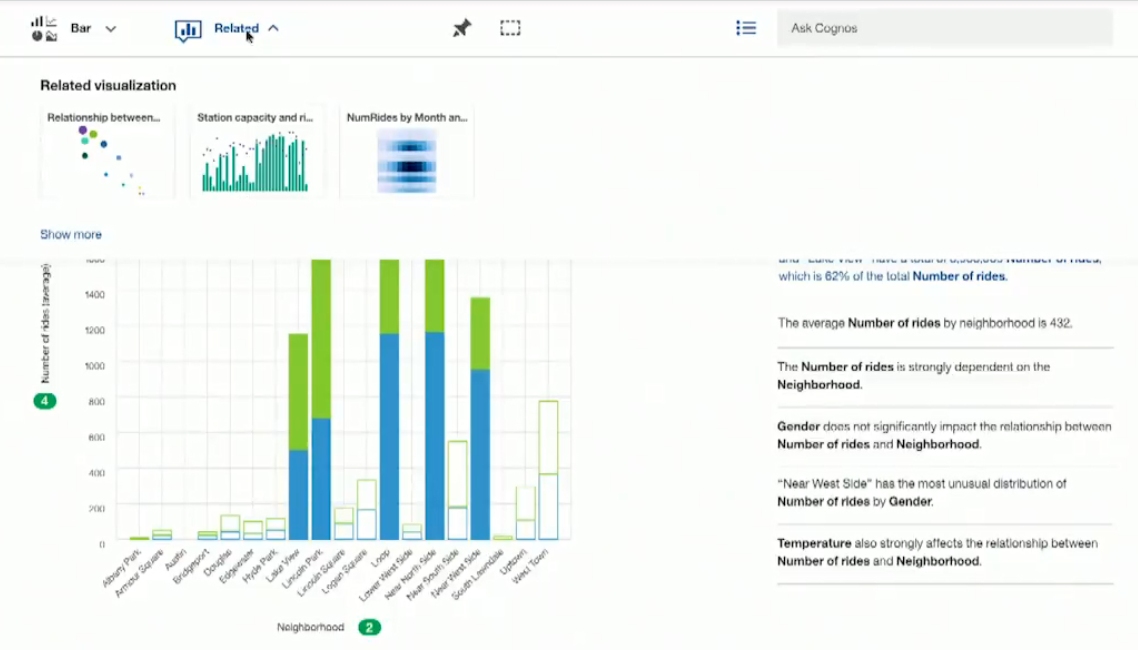Click the visualization type icon next to Bar
Viewport: 1138px width, 650px height.
[x=44, y=28]
